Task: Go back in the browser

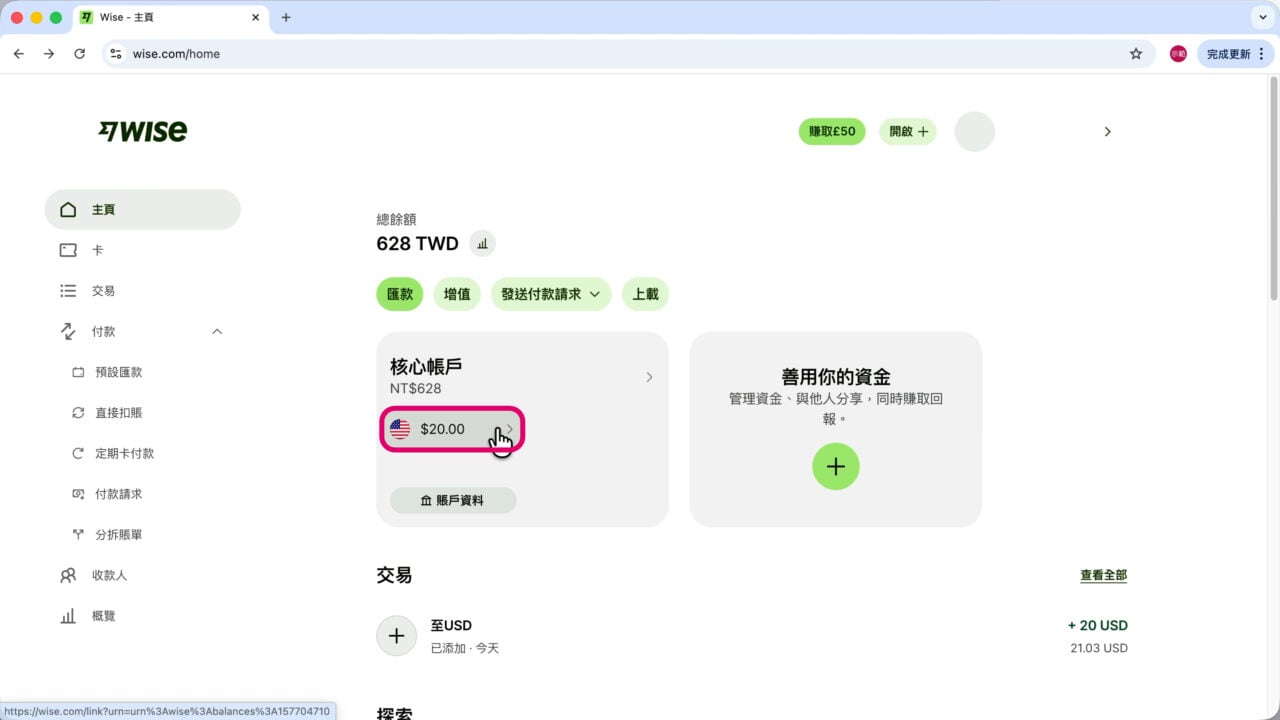Action: [18, 54]
